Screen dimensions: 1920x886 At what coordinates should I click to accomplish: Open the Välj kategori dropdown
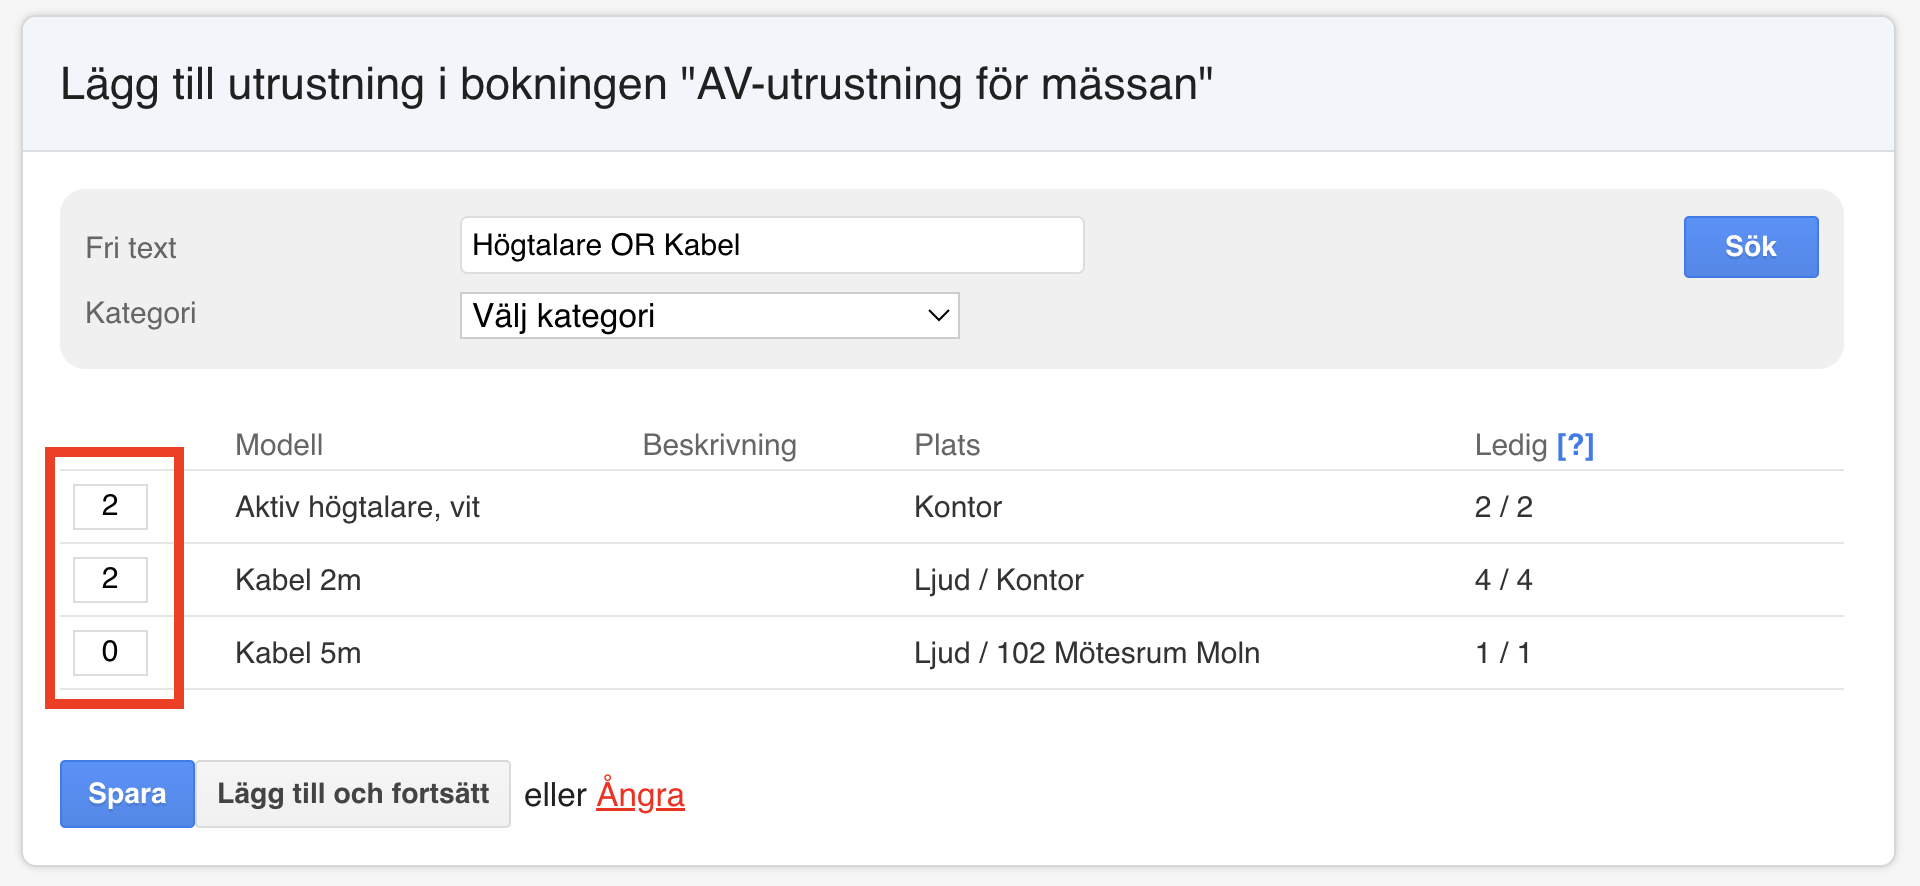[709, 316]
